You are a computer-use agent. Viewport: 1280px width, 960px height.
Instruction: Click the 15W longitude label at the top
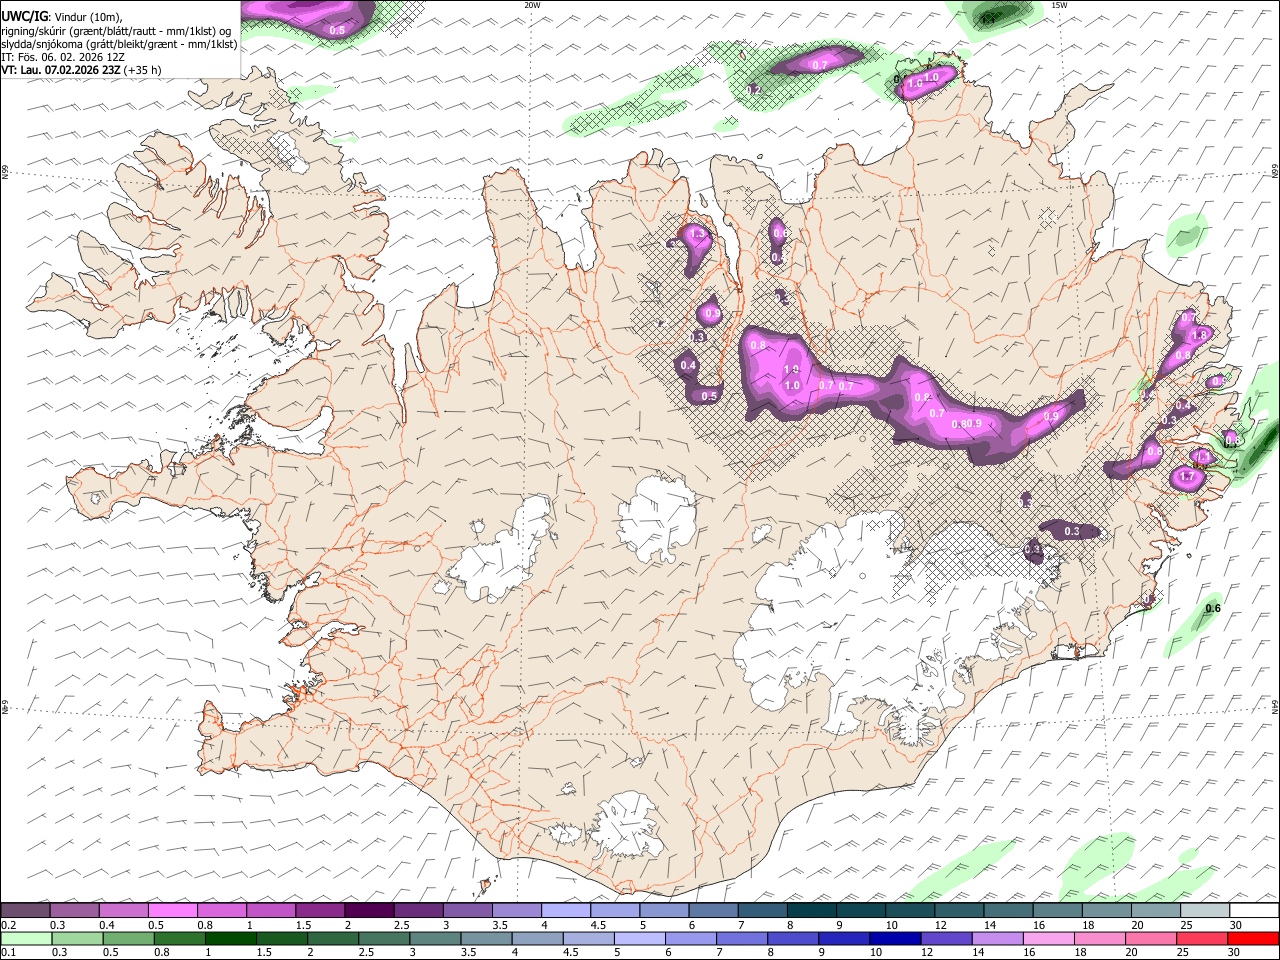1060,5
